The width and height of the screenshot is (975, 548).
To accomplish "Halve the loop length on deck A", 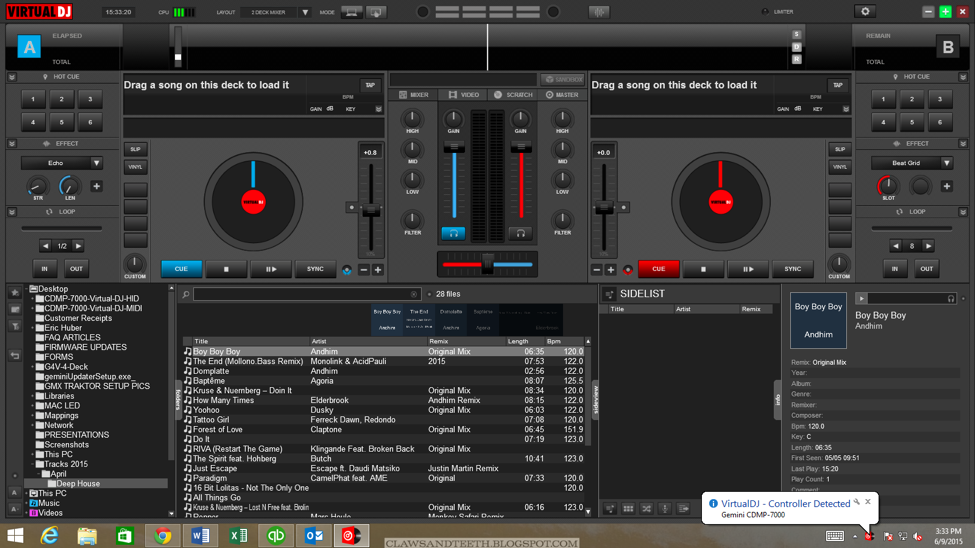I will click(x=45, y=246).
